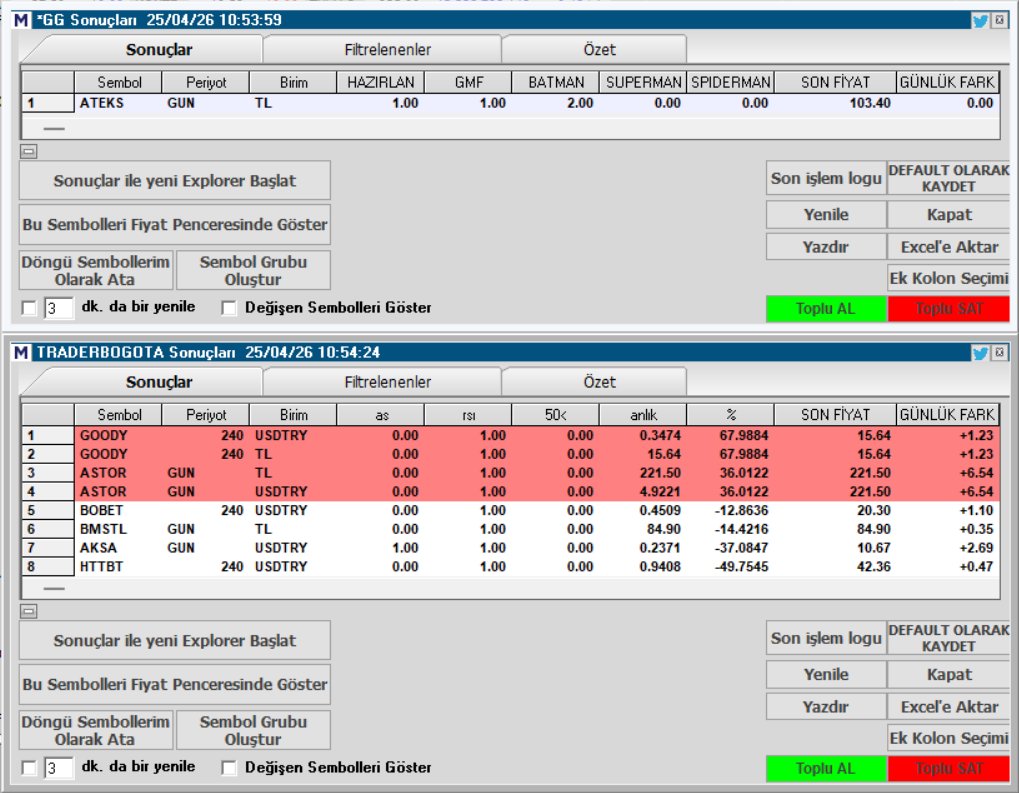Collapse the results panel in TRADERBOGOTA window
The height and width of the screenshot is (793, 1019).
point(29,611)
